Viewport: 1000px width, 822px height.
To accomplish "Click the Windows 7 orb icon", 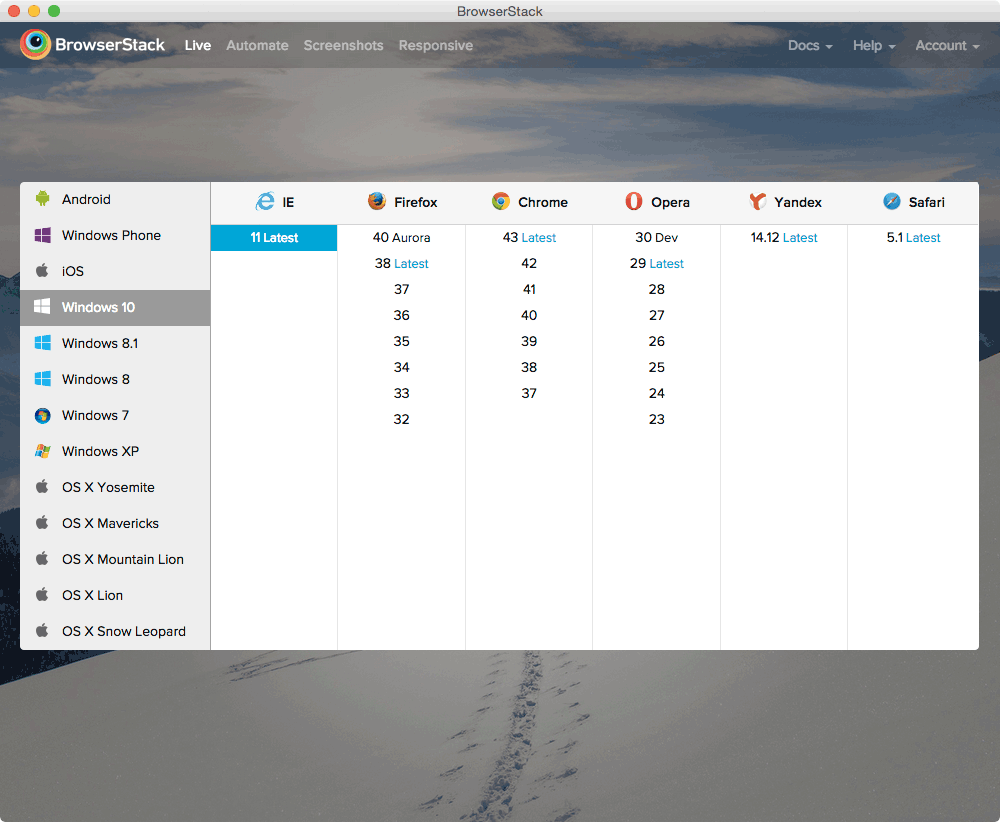I will 43,416.
